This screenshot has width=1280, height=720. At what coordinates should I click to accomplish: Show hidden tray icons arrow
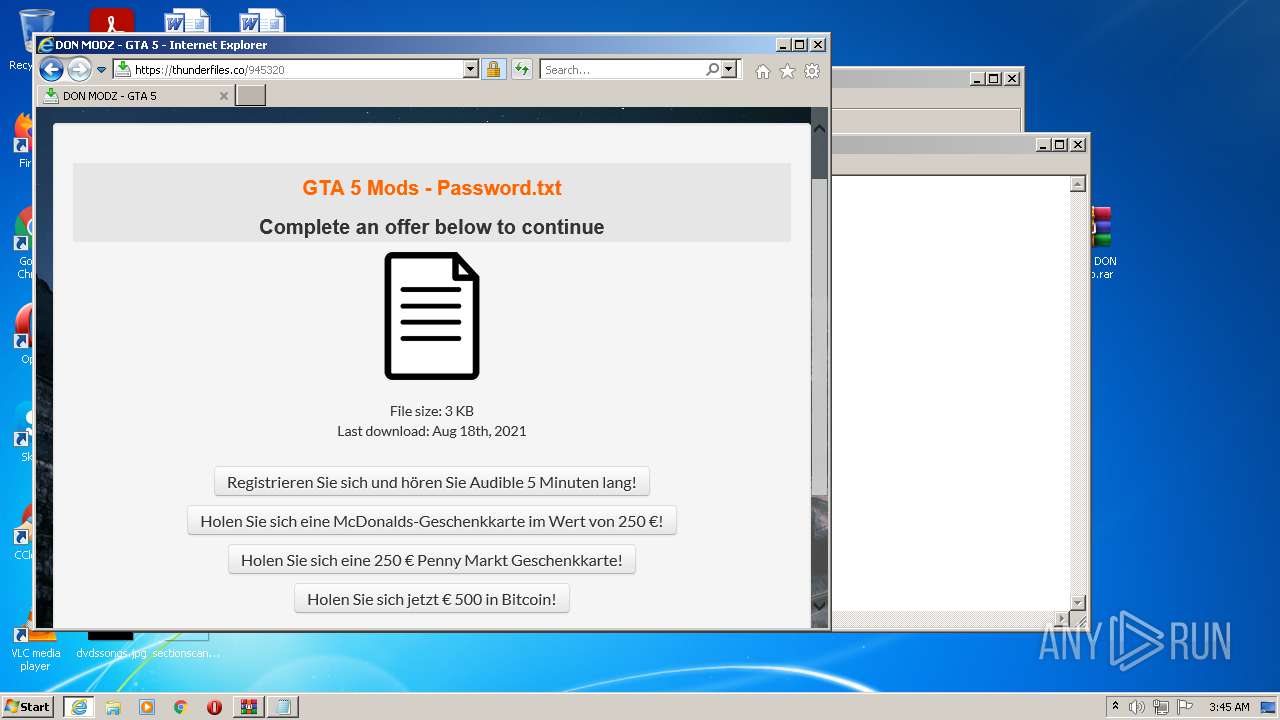click(x=1116, y=707)
